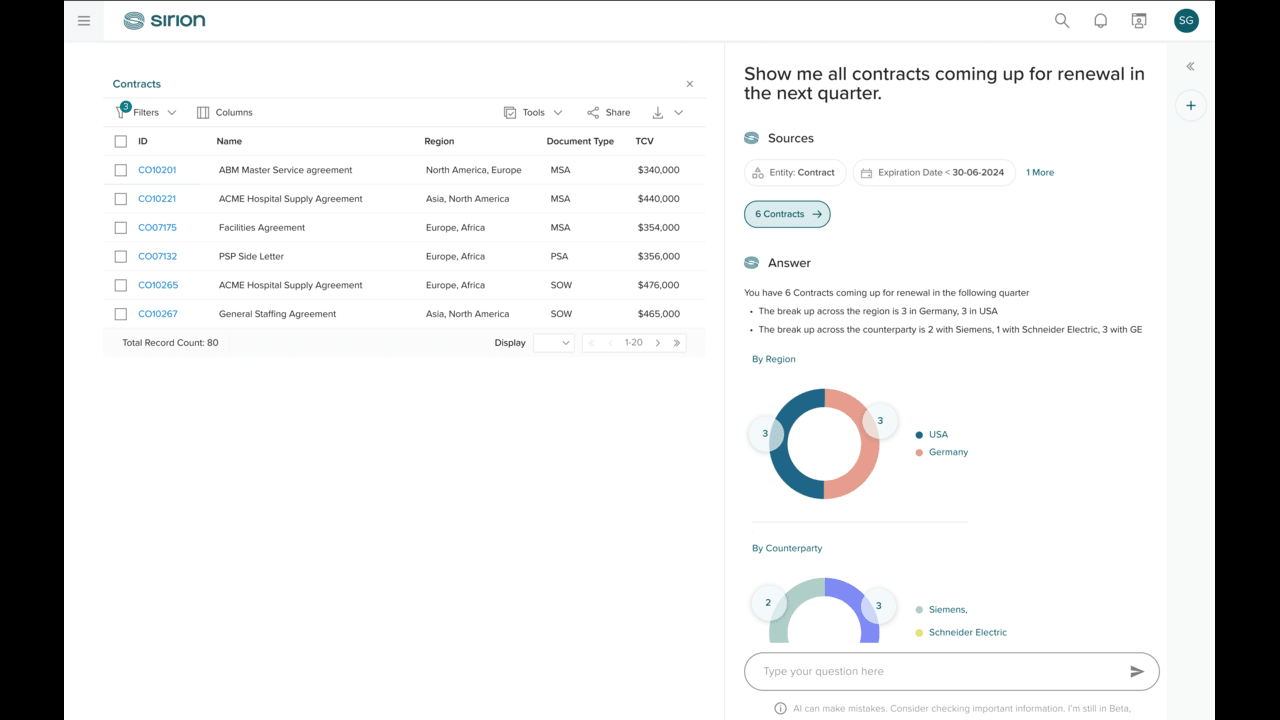Close the Contracts panel

tap(689, 84)
